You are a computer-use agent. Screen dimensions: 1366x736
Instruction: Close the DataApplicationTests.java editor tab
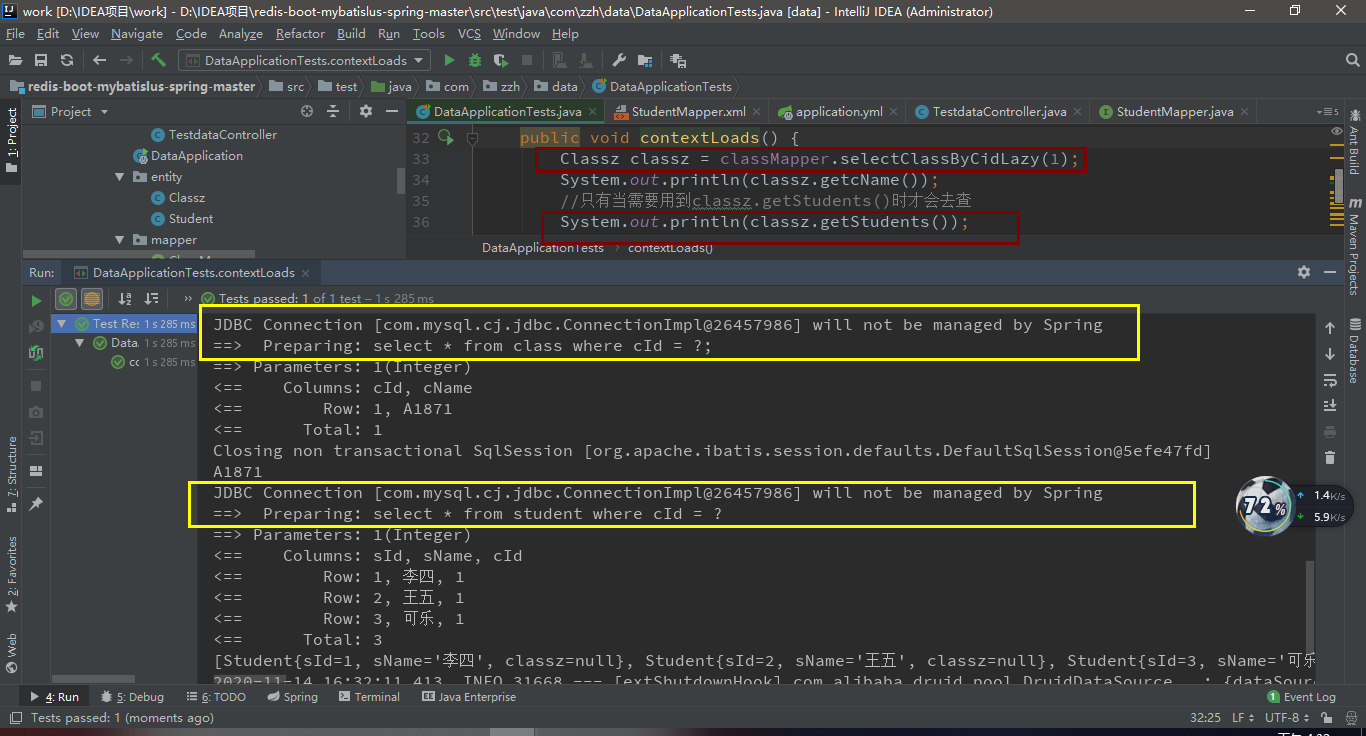(593, 112)
